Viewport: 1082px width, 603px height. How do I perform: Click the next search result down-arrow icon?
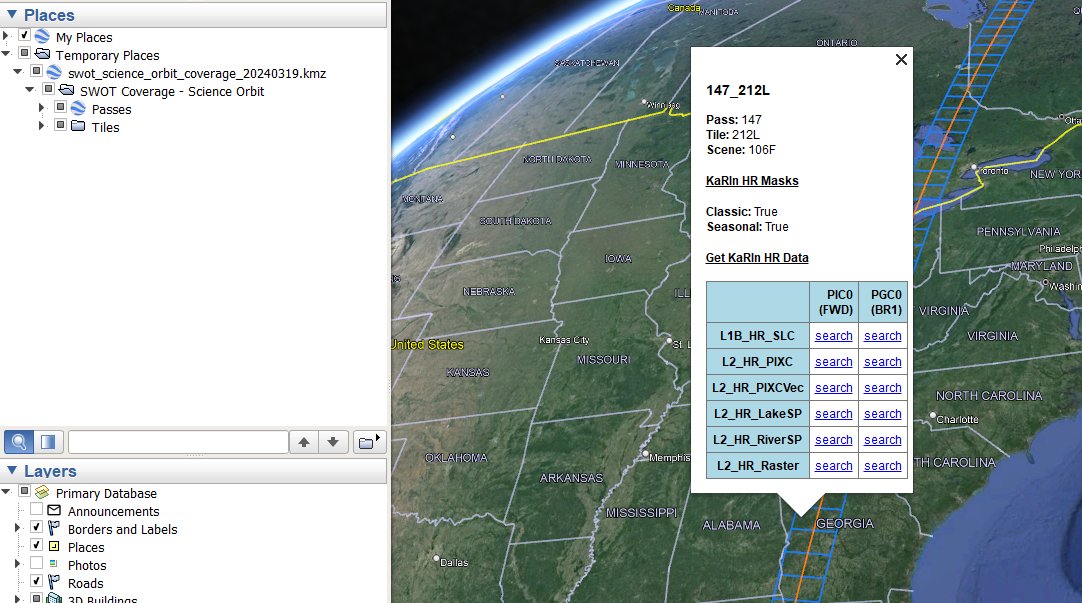[x=331, y=441]
